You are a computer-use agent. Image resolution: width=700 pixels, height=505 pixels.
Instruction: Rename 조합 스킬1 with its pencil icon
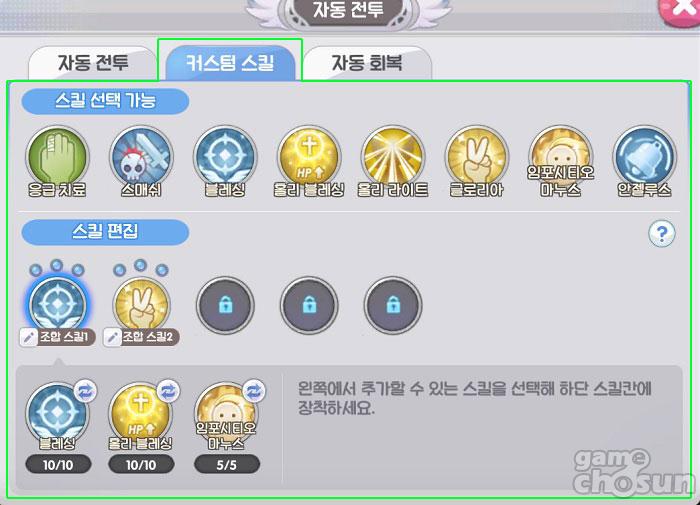29,337
